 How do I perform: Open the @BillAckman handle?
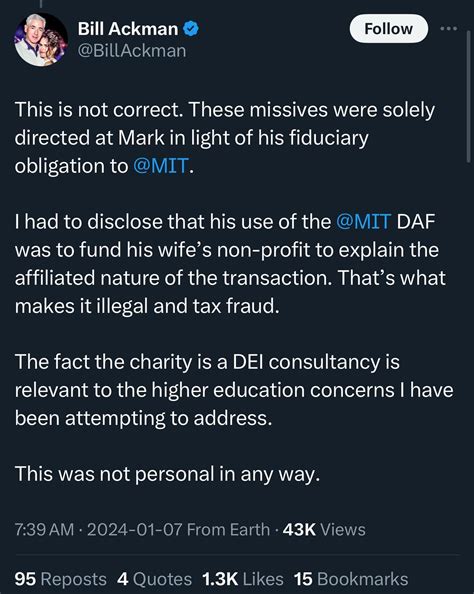[x=132, y=51]
